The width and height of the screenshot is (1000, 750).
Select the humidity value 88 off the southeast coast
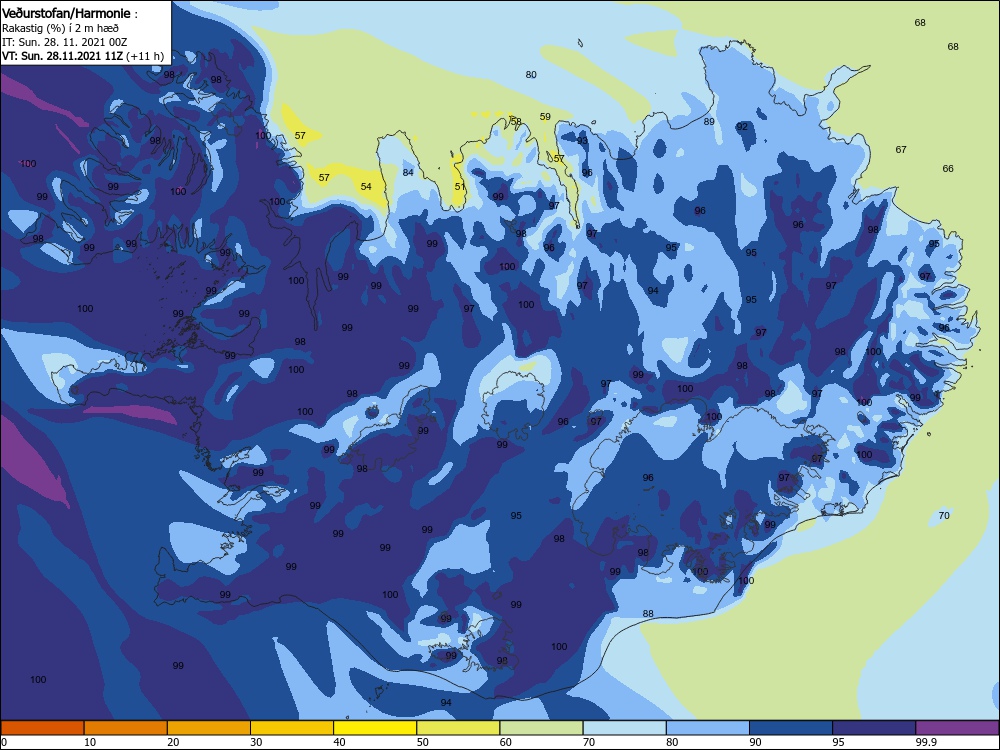[x=648, y=614]
